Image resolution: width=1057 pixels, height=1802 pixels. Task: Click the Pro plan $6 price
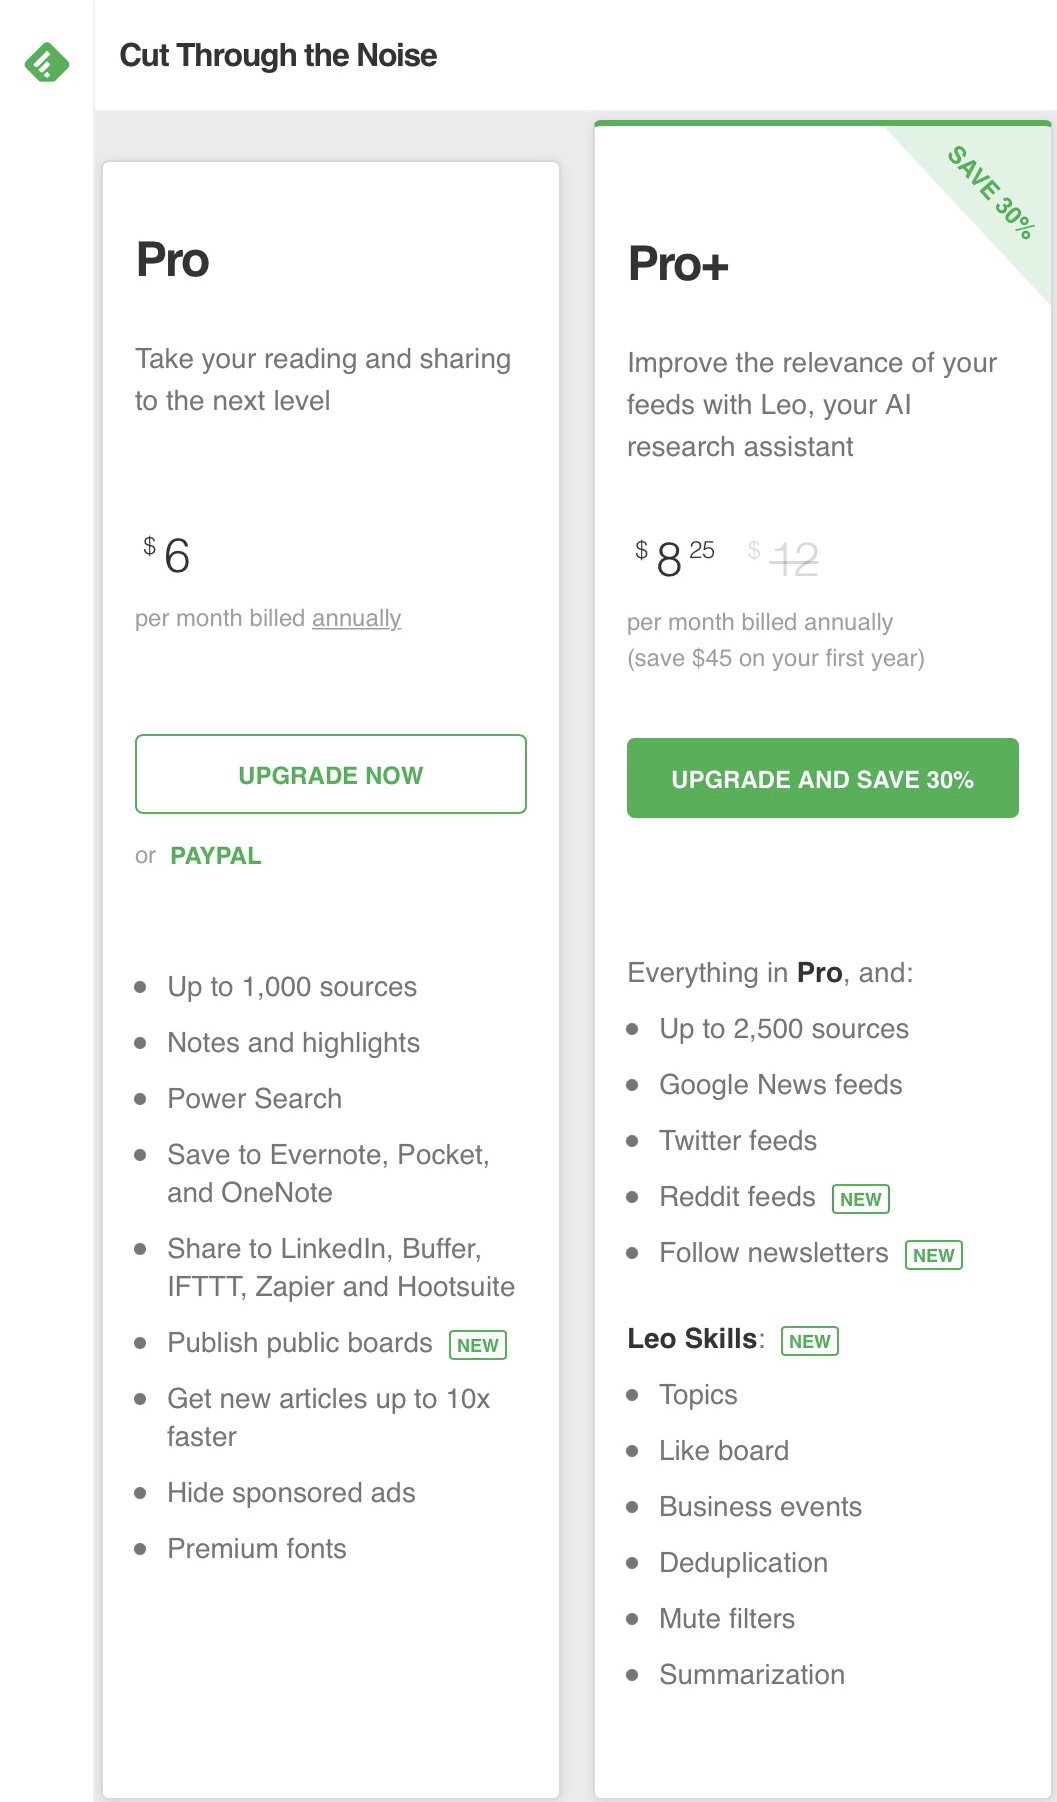tap(176, 556)
